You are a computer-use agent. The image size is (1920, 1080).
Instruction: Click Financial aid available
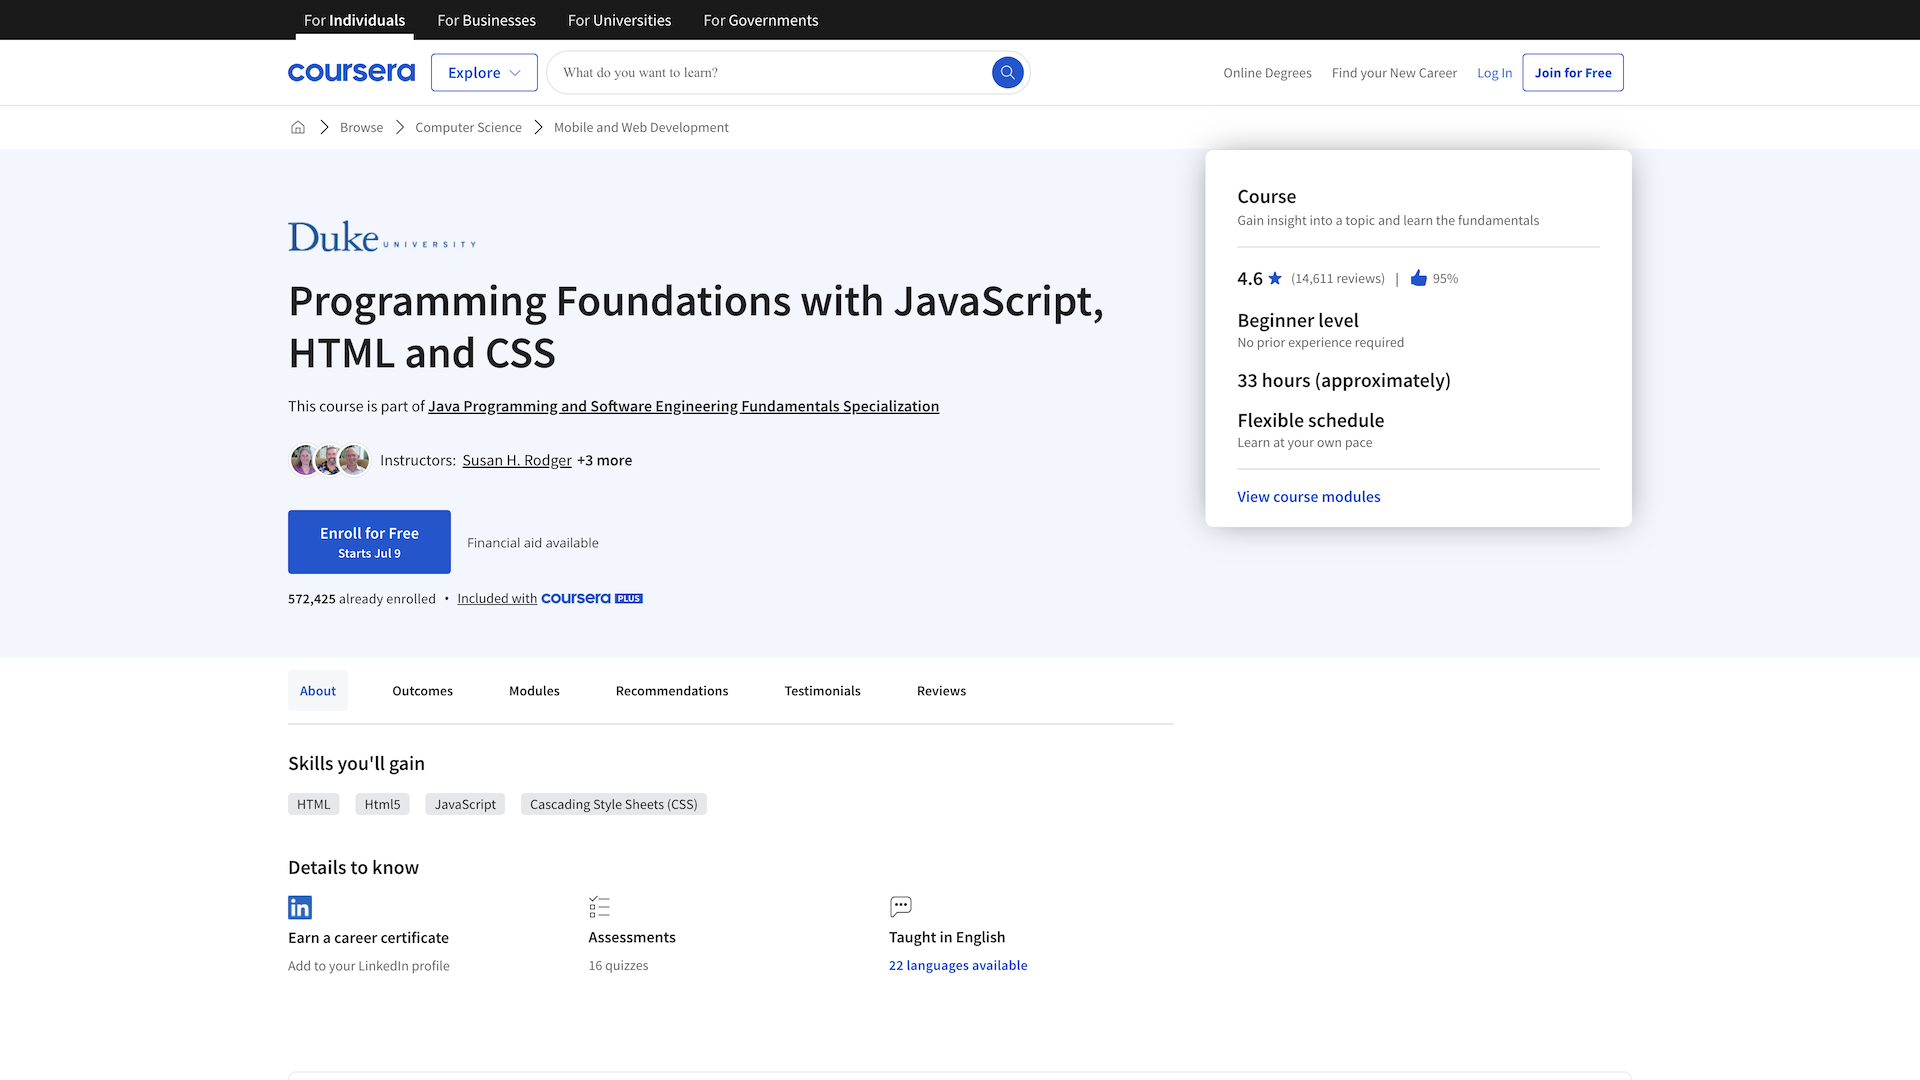pos(533,543)
